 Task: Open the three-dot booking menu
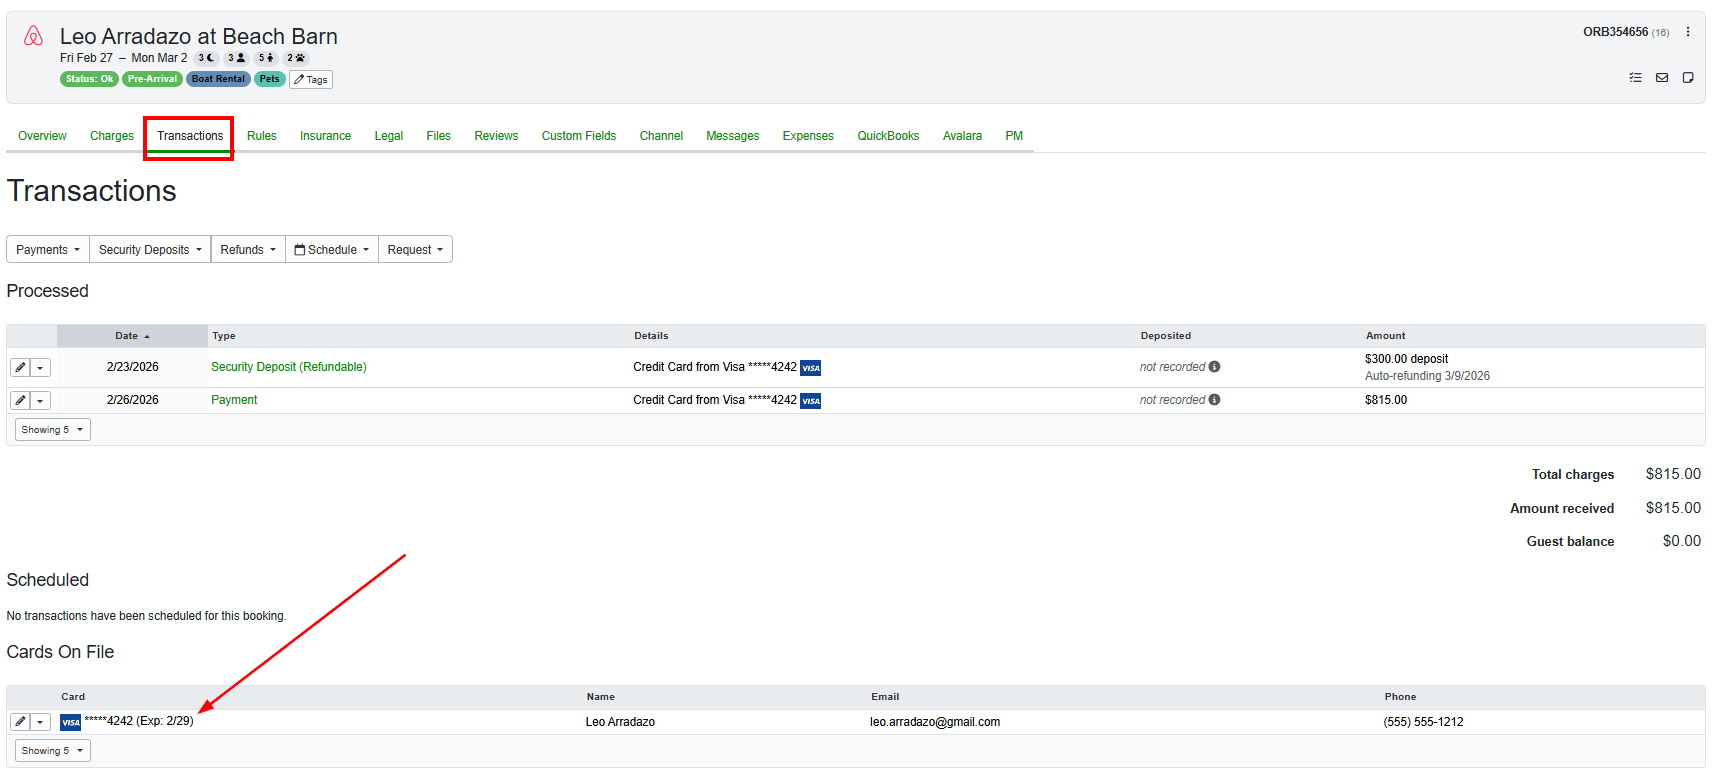click(x=1688, y=32)
